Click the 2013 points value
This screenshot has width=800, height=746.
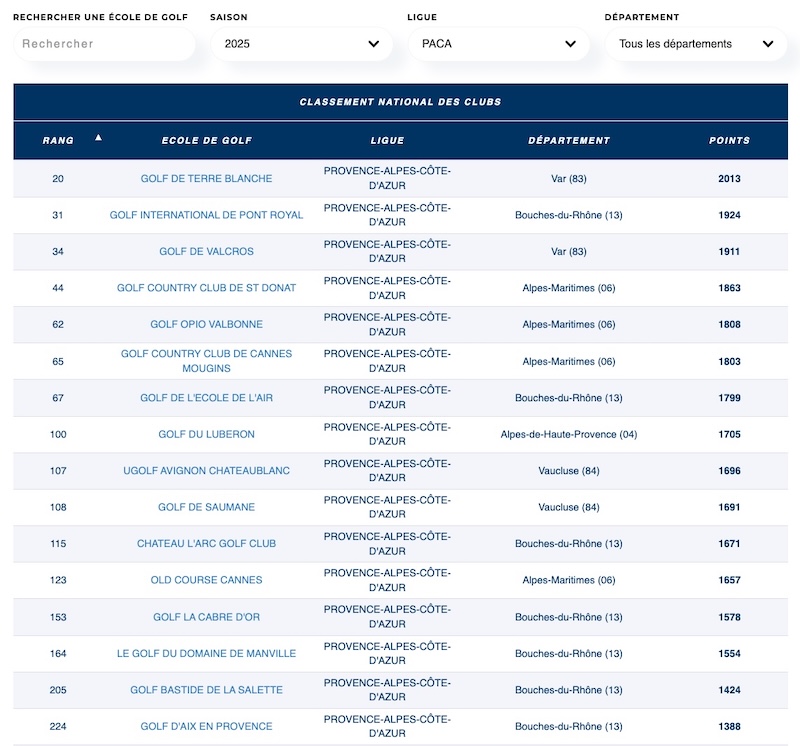729,179
